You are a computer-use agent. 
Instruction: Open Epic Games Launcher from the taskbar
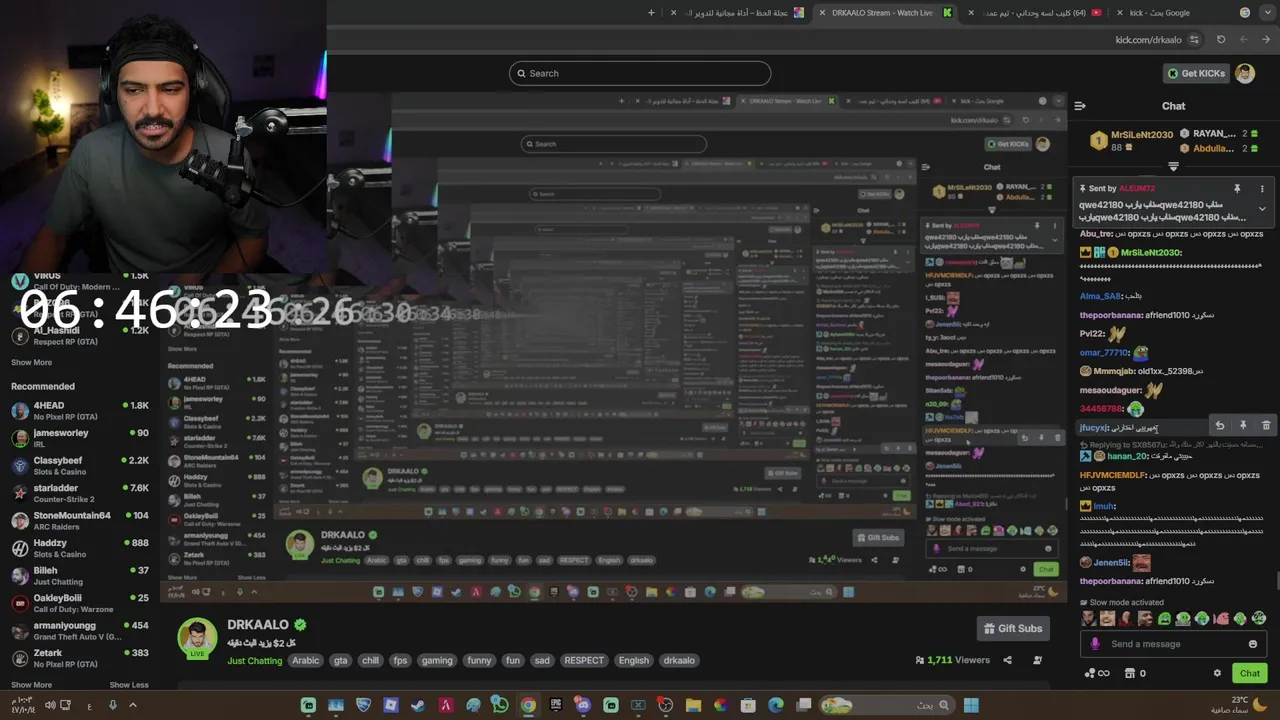pyautogui.click(x=555, y=705)
